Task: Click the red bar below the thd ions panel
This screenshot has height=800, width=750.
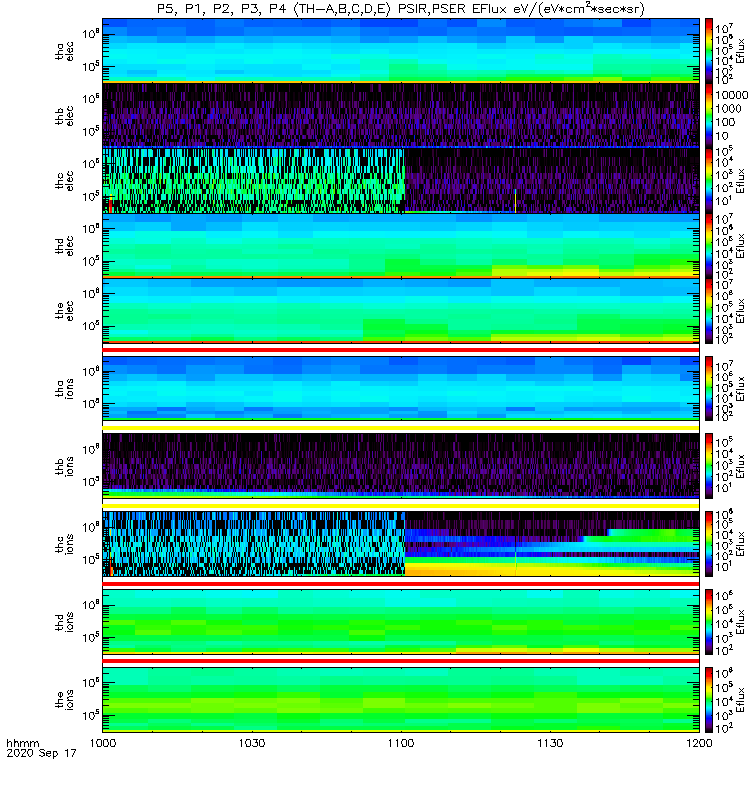Action: (x=401, y=661)
